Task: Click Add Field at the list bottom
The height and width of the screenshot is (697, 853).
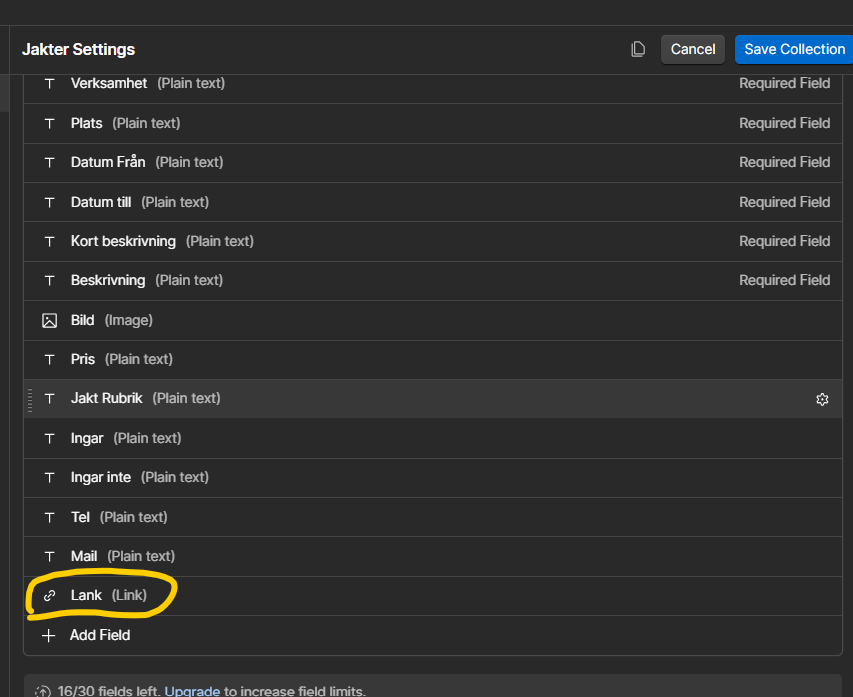Action: point(100,634)
